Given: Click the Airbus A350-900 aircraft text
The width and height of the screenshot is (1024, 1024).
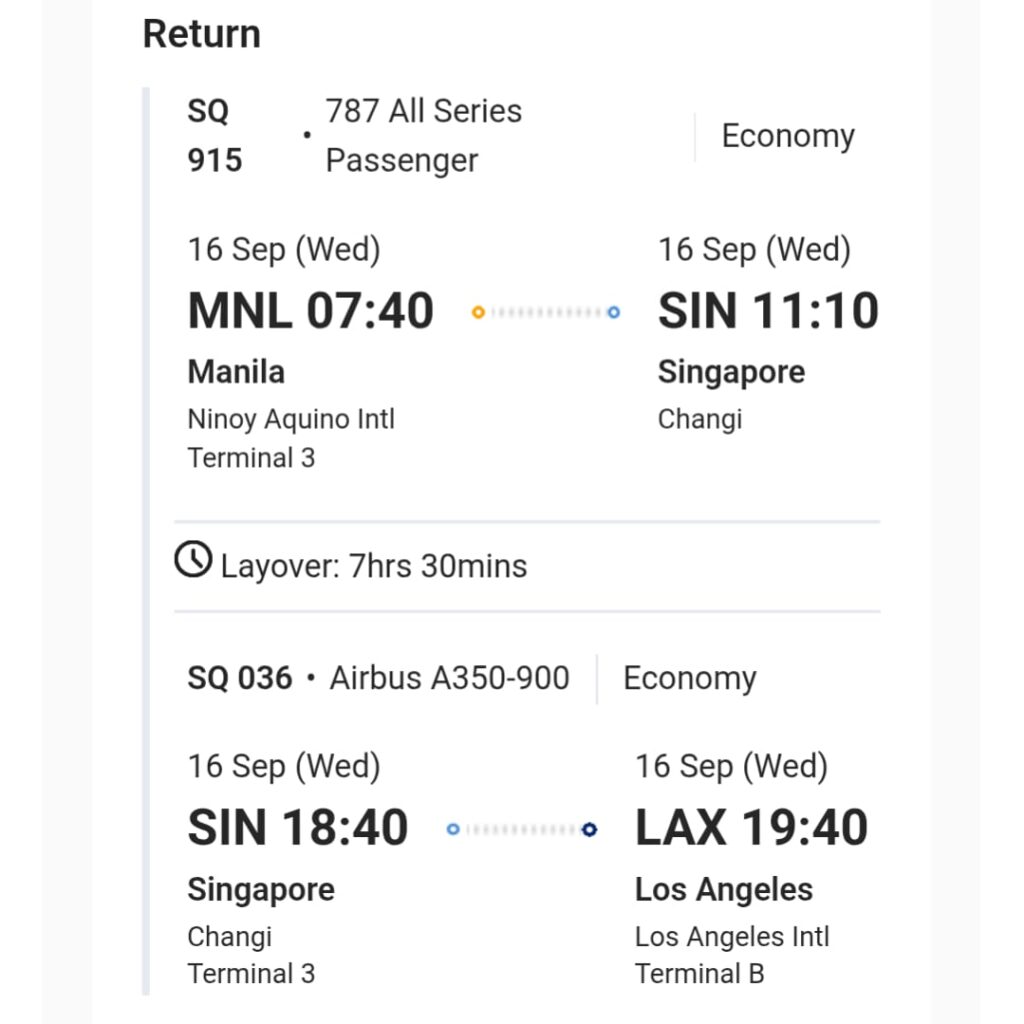Looking at the screenshot, I should (449, 678).
